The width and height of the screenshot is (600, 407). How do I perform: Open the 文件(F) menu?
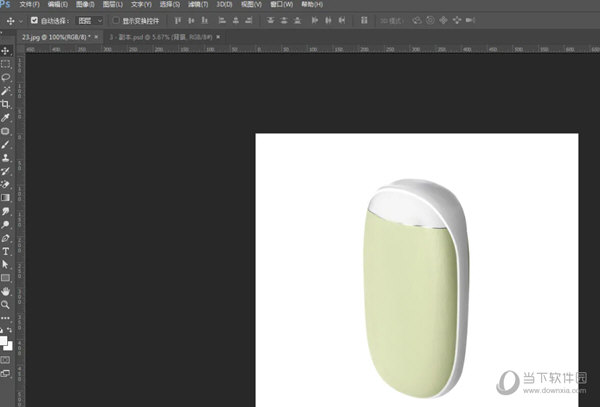point(29,5)
